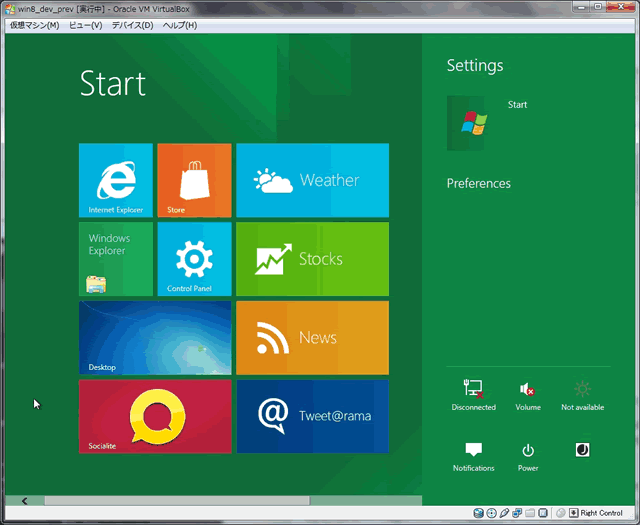This screenshot has width=640, height=525.
Task: Click the VirtualBox title bar app icon
Action: [x=10, y=9]
